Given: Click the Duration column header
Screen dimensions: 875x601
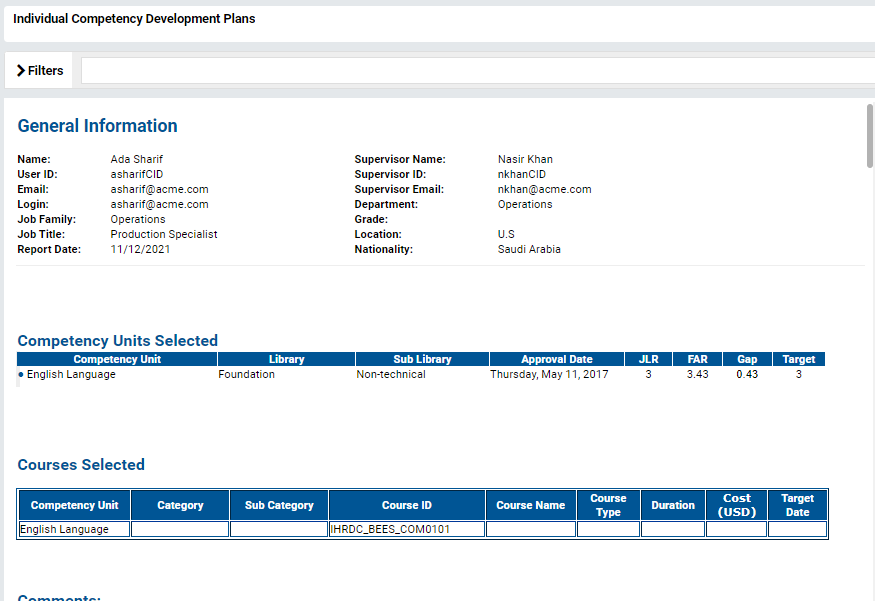Looking at the screenshot, I should click(x=673, y=505).
